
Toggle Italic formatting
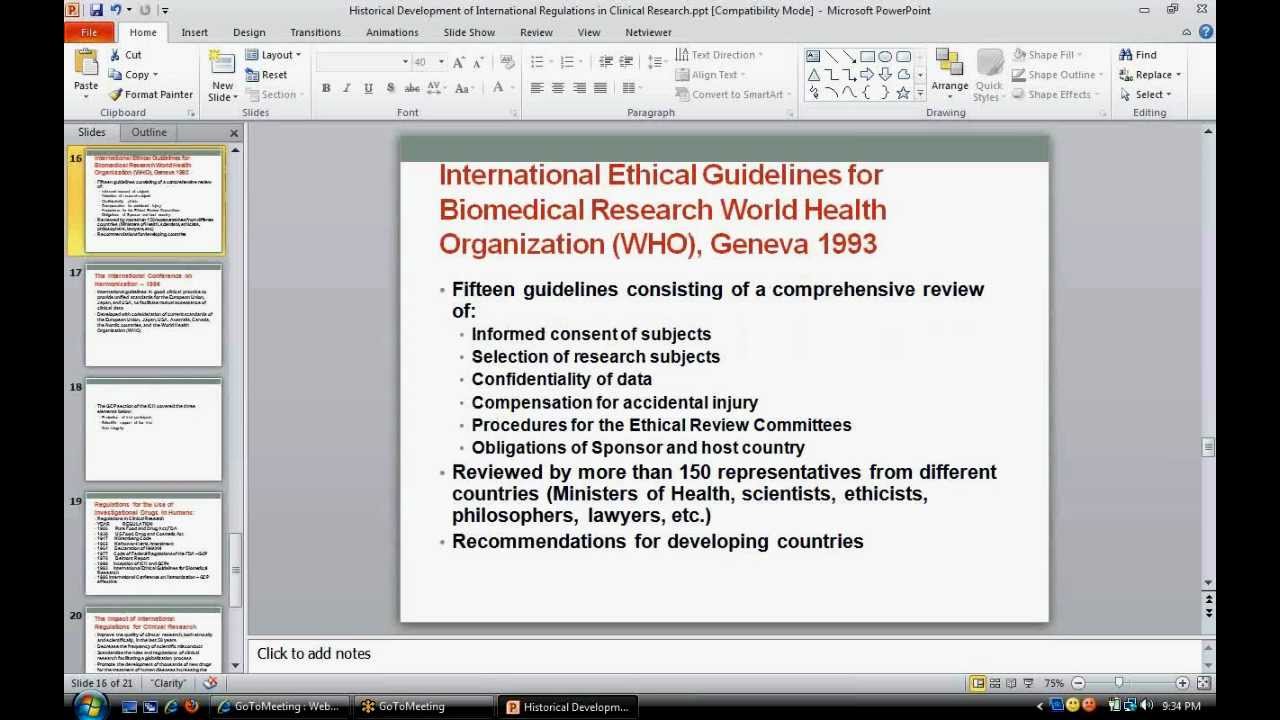pos(347,88)
